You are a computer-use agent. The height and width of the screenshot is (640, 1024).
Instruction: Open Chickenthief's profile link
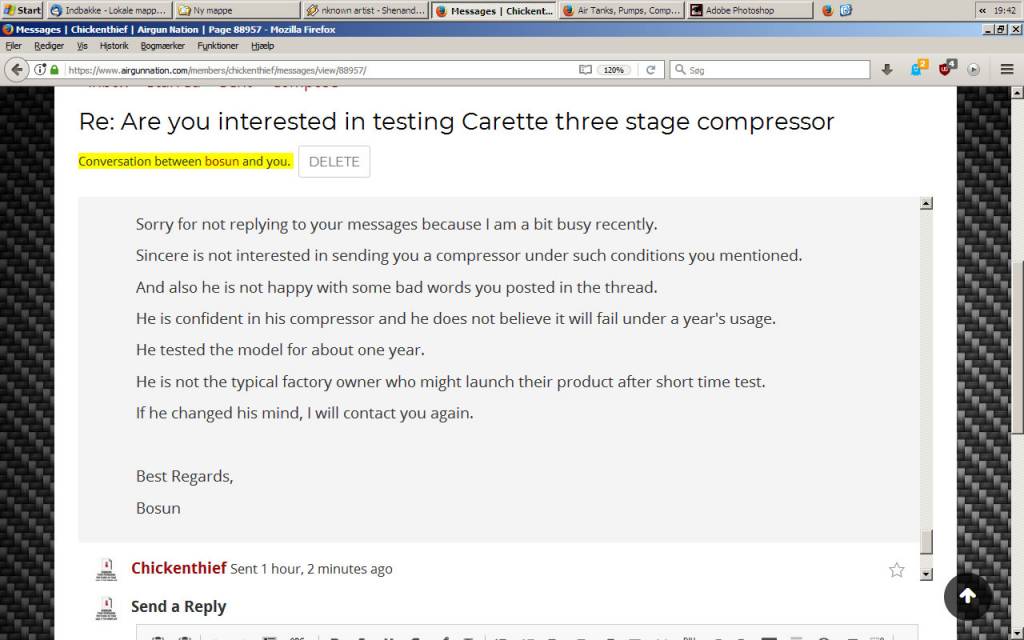tap(178, 568)
